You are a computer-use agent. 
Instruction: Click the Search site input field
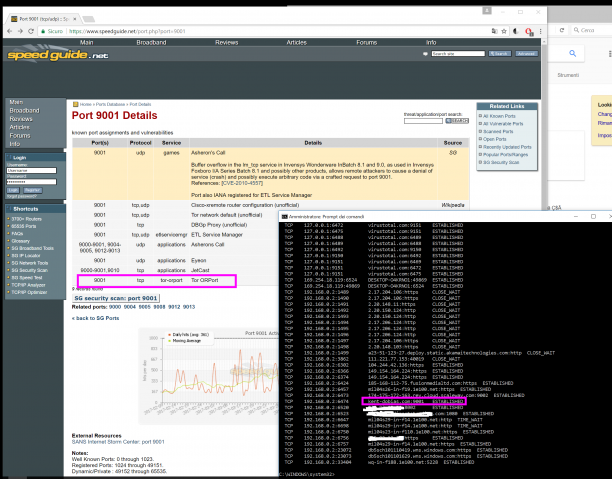click(458, 53)
